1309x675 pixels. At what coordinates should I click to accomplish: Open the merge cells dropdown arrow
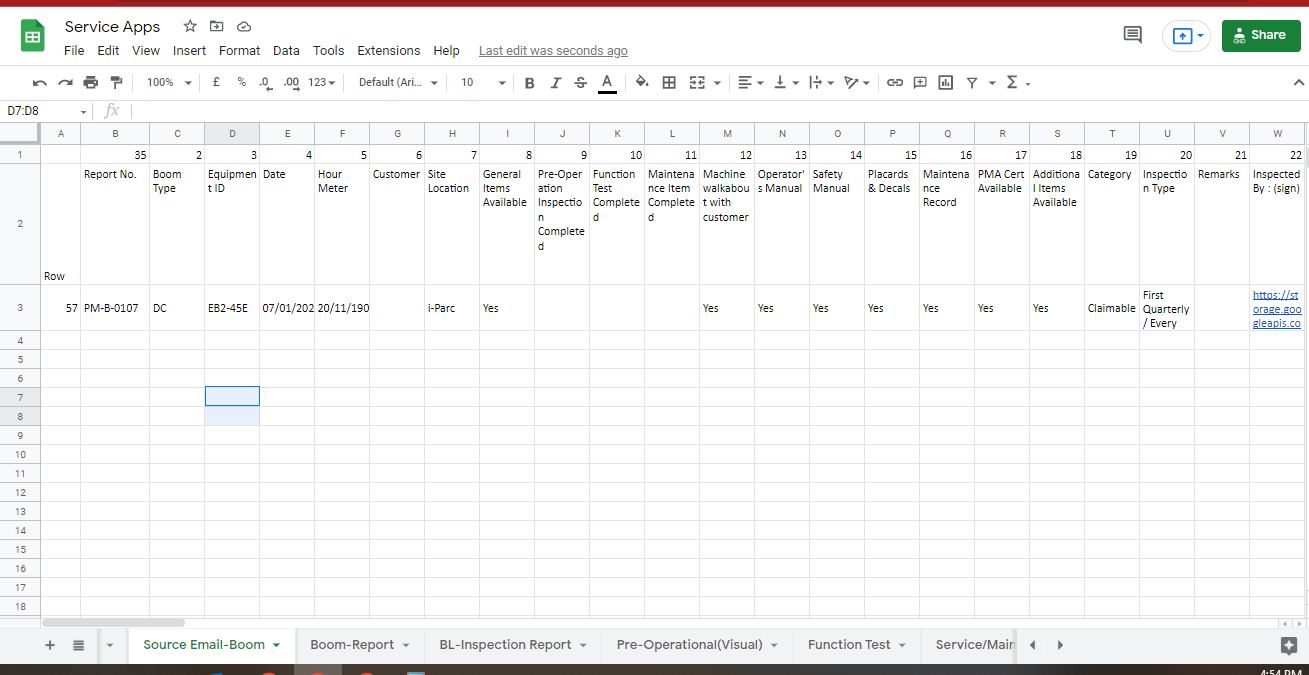click(717, 84)
